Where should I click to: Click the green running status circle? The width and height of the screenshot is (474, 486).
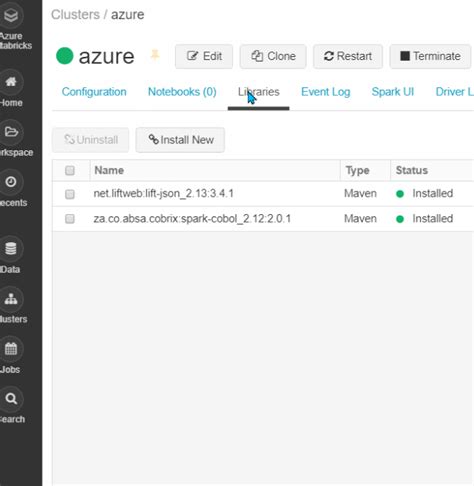(65, 56)
